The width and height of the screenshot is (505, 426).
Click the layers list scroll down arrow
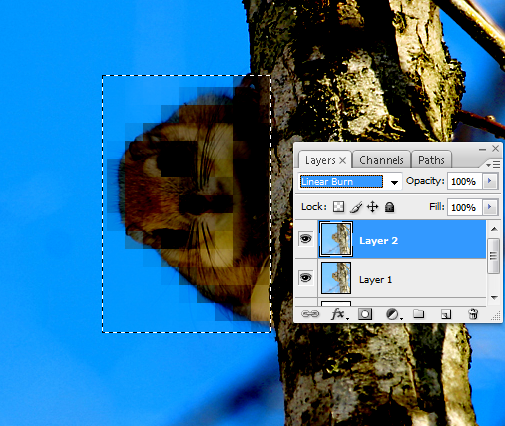click(494, 297)
